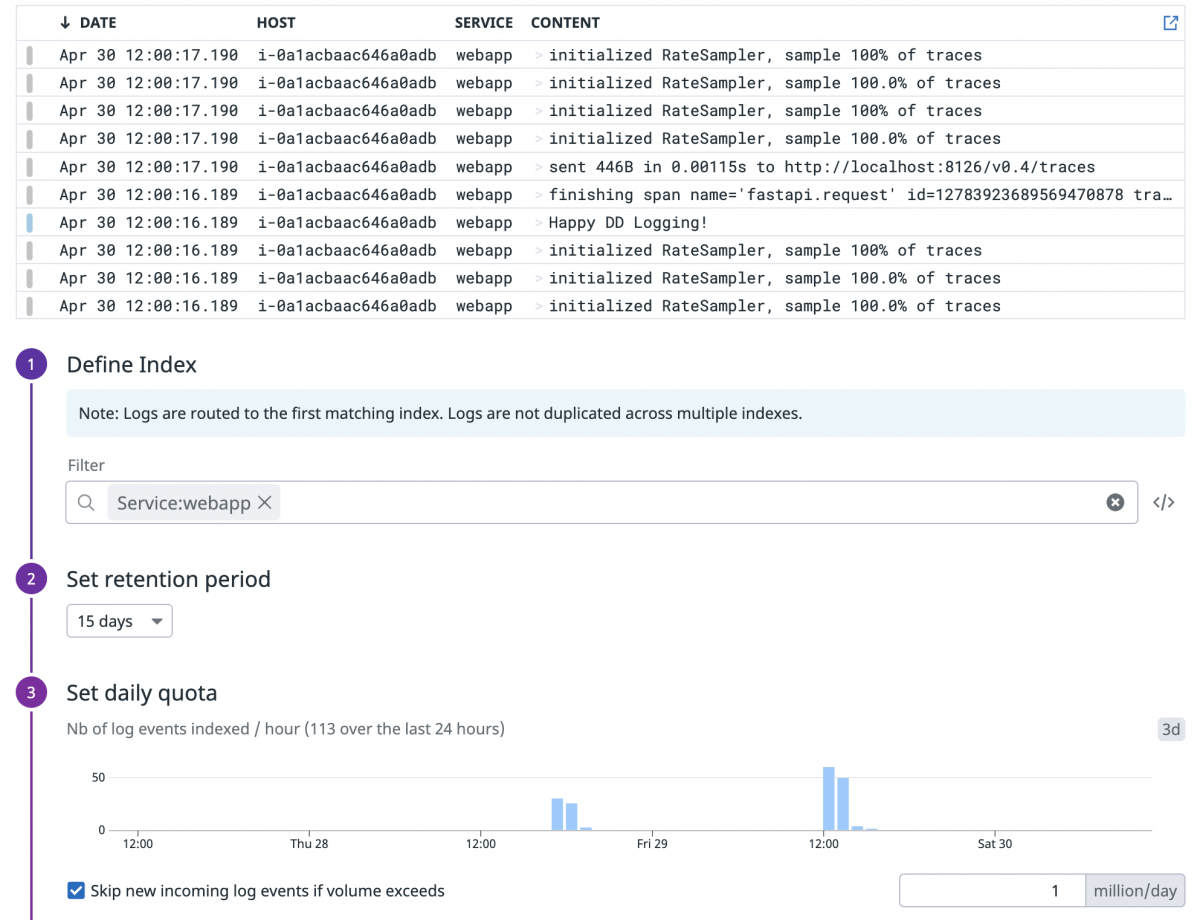Click the daily quota value input field

coord(990,890)
